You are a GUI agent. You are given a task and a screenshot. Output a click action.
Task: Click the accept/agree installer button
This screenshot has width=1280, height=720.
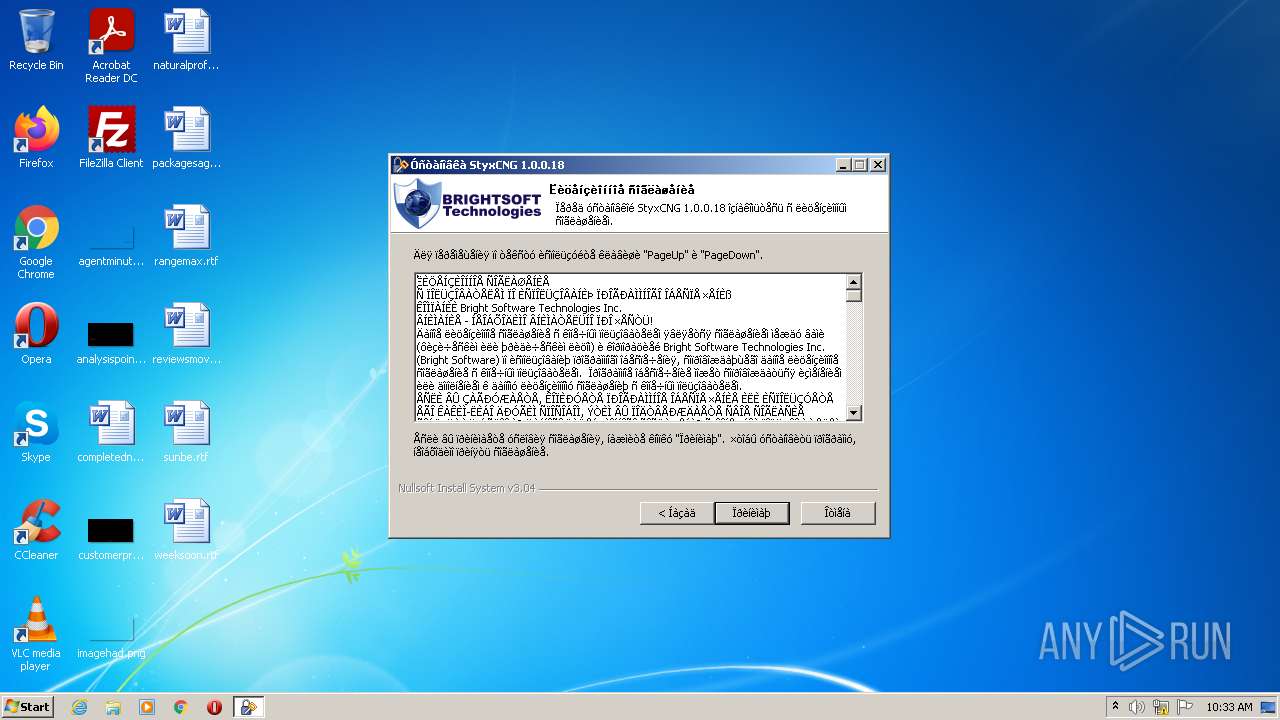(752, 513)
